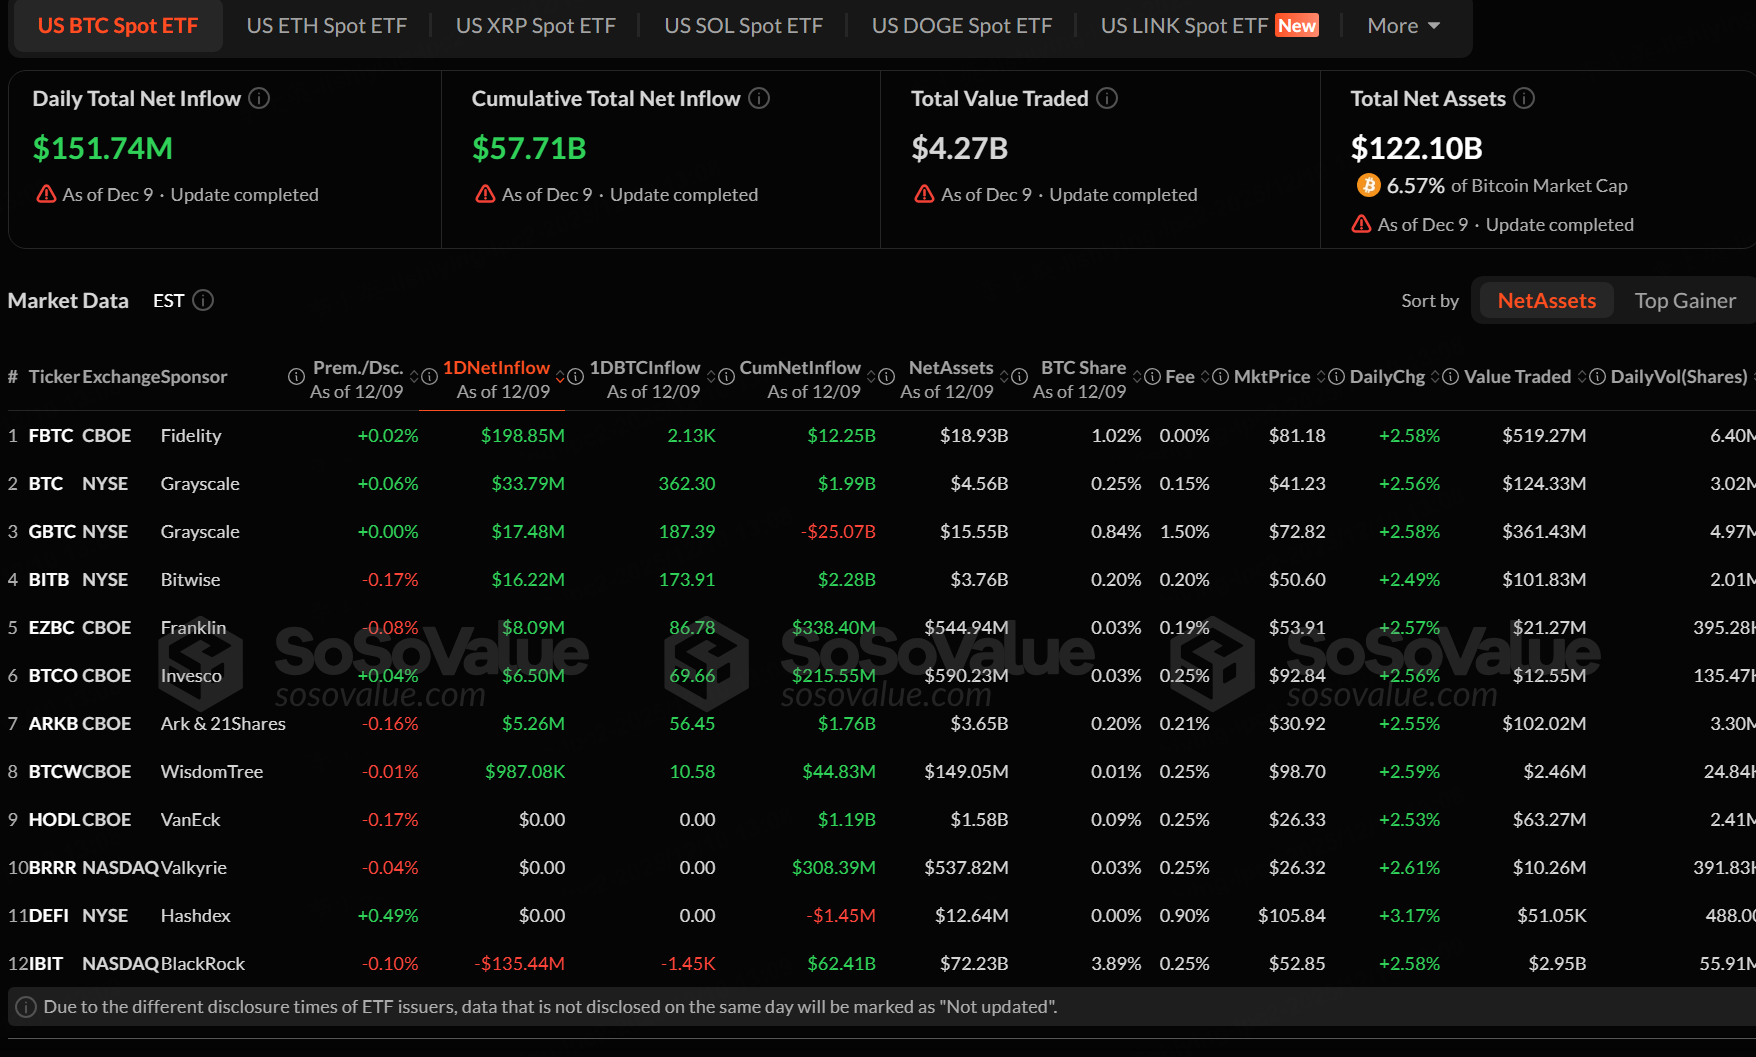Open info icon left of NetAssets header
The height and width of the screenshot is (1057, 1756).
coord(886,377)
